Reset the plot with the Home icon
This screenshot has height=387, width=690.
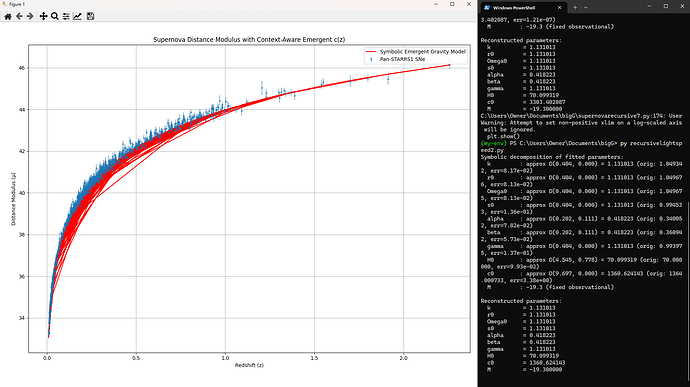(8, 16)
